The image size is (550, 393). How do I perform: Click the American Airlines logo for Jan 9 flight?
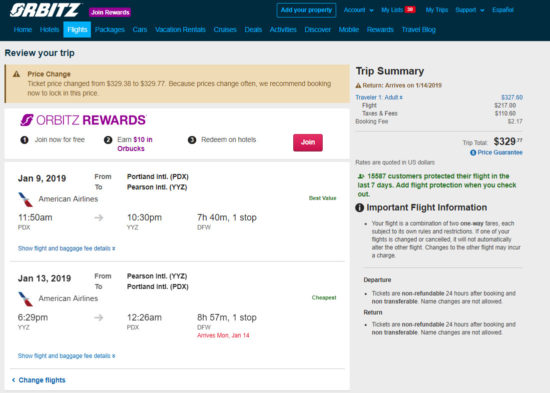click(x=25, y=199)
